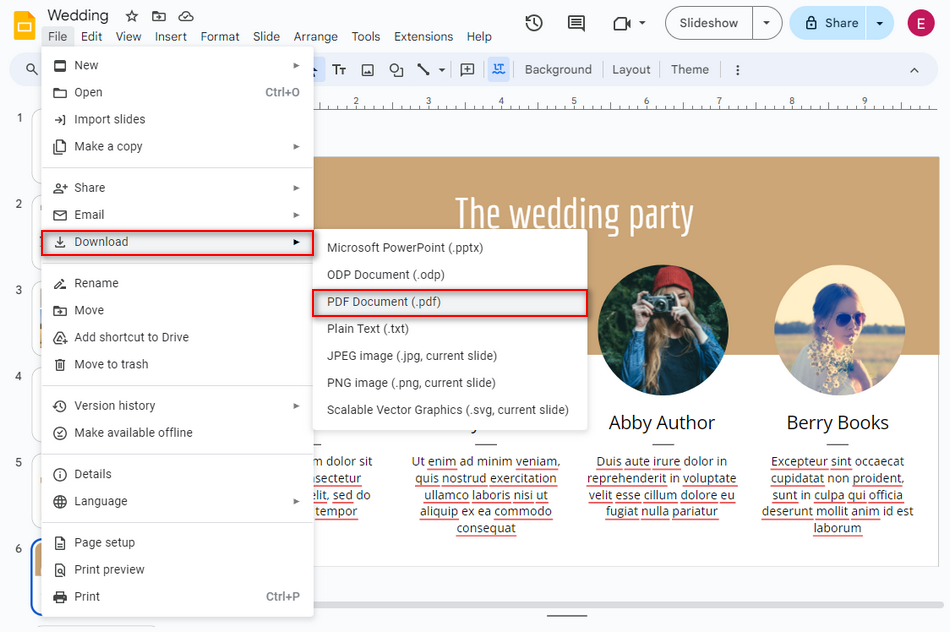
Task: Insert an image using the toolbar icon
Action: pos(367,69)
